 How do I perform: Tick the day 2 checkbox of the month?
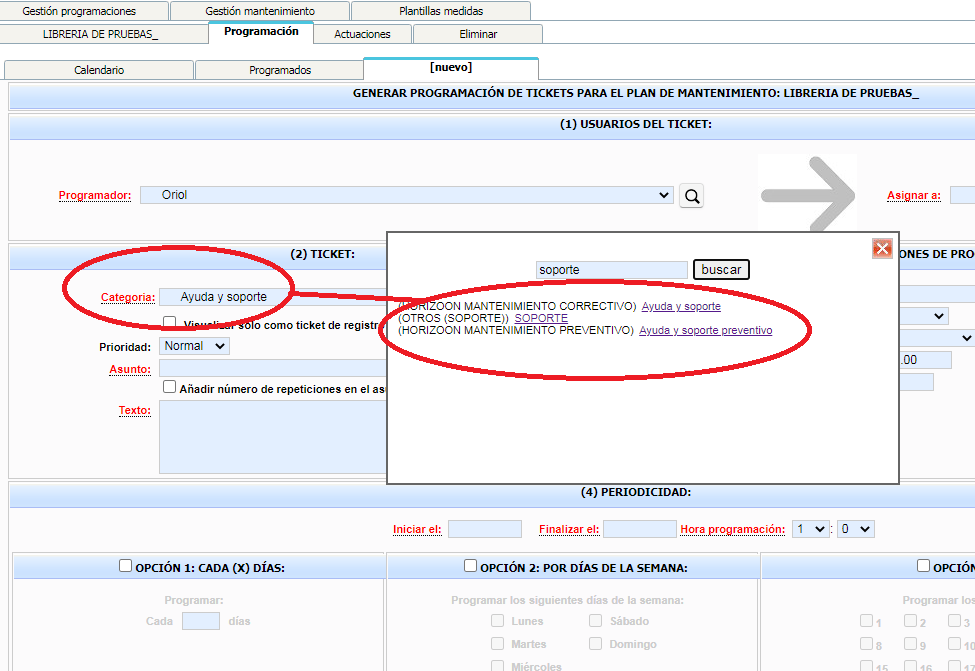[x=910, y=620]
